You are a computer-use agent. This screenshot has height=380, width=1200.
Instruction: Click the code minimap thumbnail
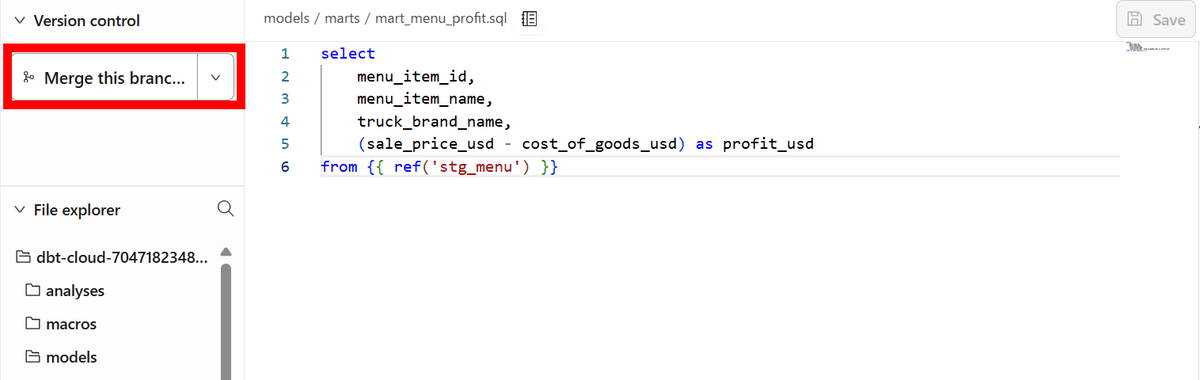click(1147, 47)
